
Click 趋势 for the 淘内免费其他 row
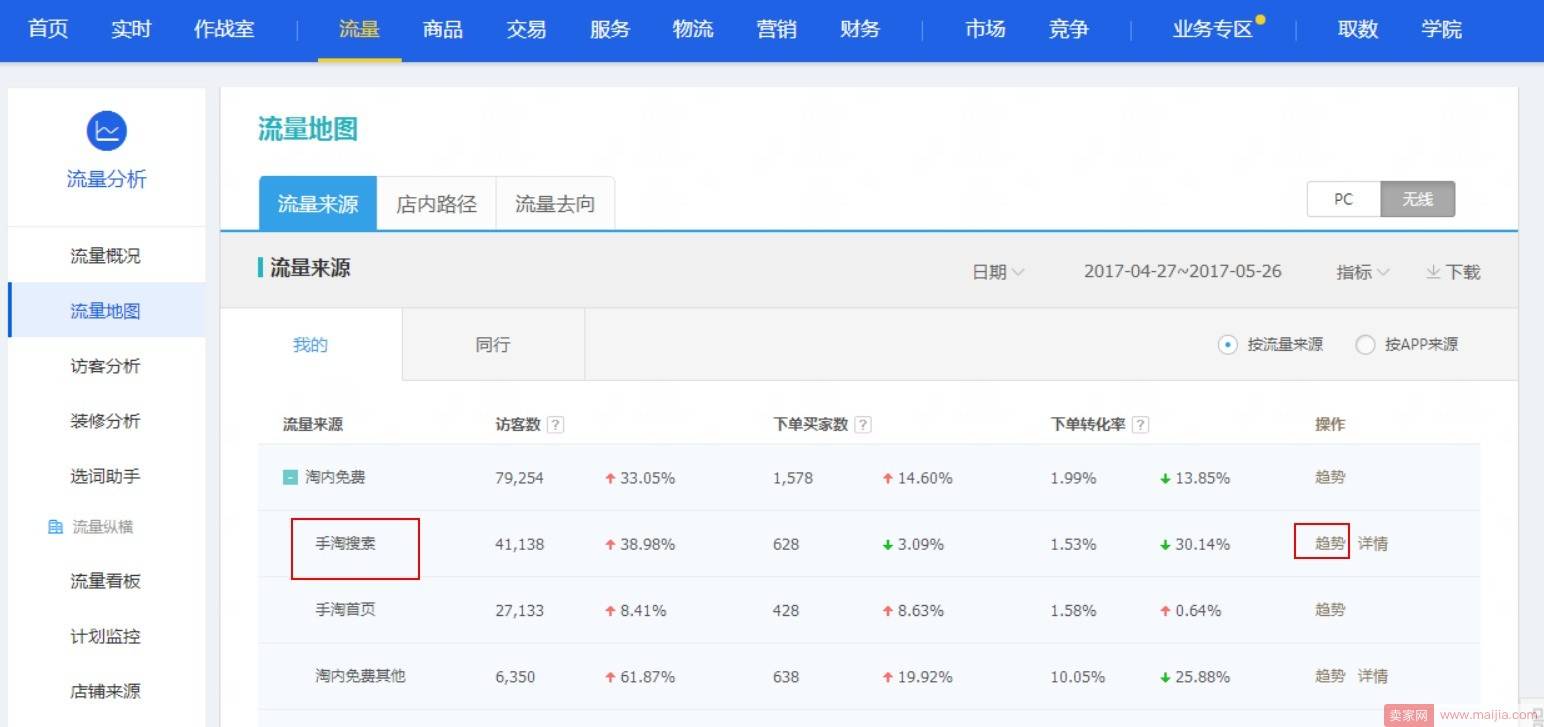pos(1330,676)
